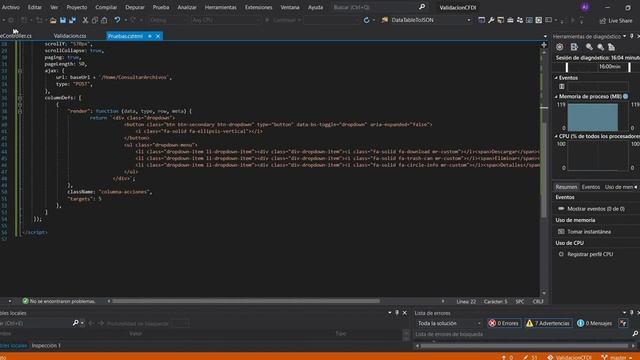This screenshot has height=360, width=640.
Task: Click the zoom out icon in diagnostic tools
Action: coord(600,47)
